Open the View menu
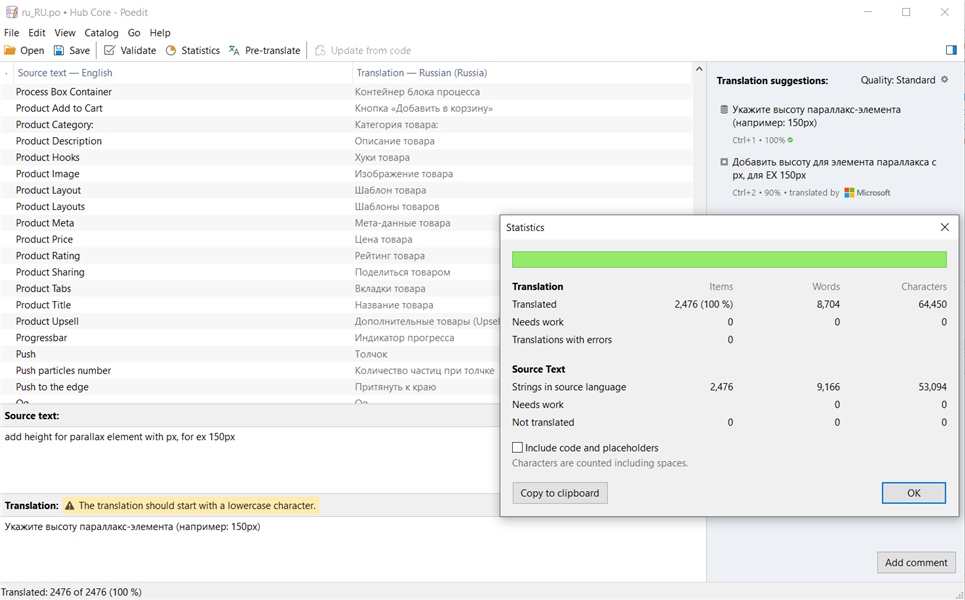965x600 pixels. 65,33
